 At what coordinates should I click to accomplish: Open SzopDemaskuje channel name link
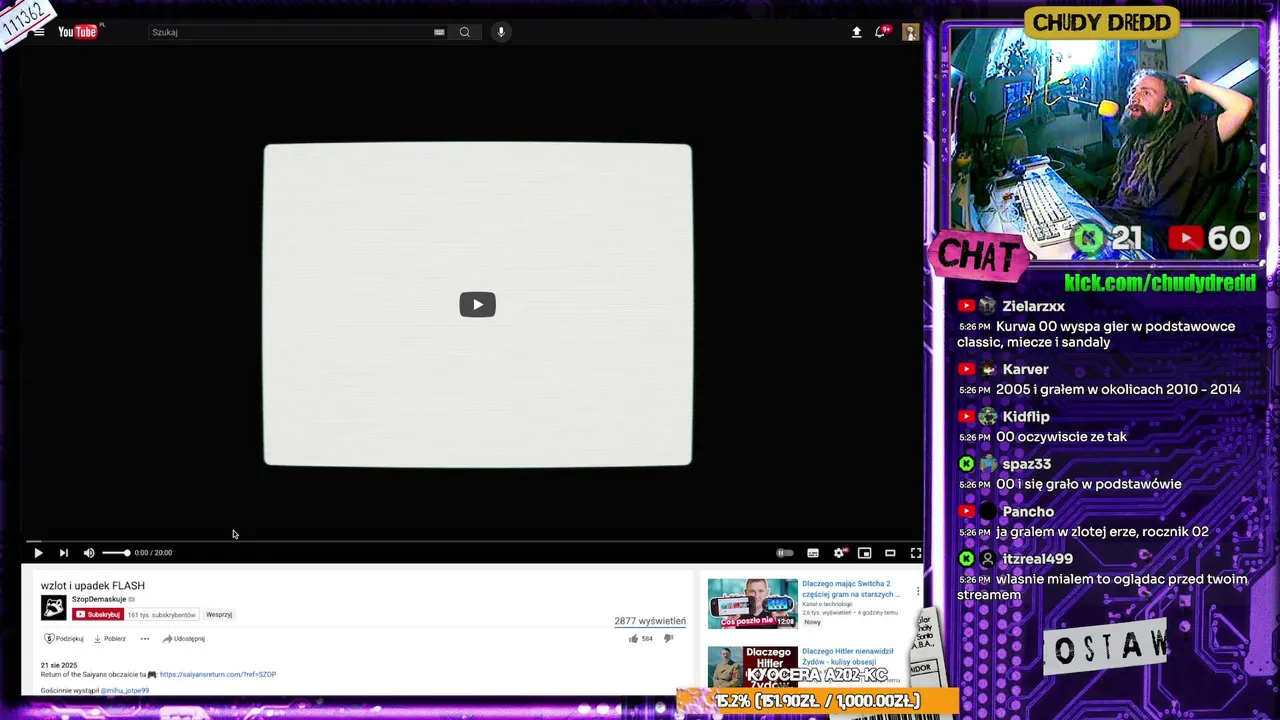point(99,599)
